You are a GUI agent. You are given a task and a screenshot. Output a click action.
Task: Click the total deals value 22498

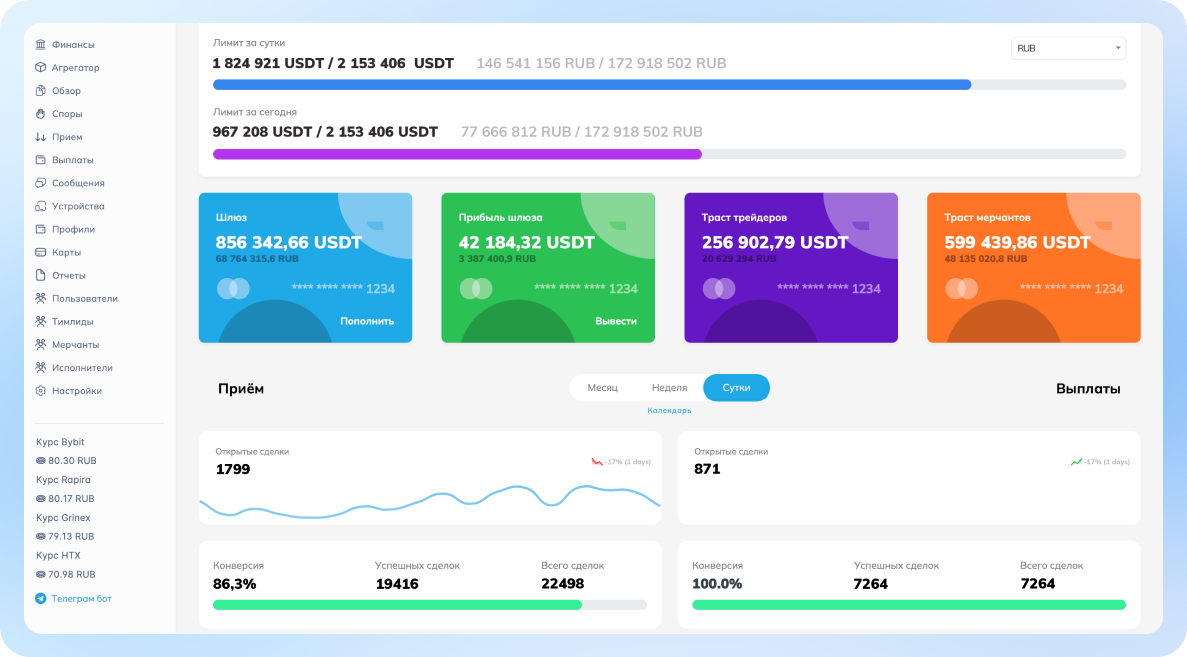point(562,584)
